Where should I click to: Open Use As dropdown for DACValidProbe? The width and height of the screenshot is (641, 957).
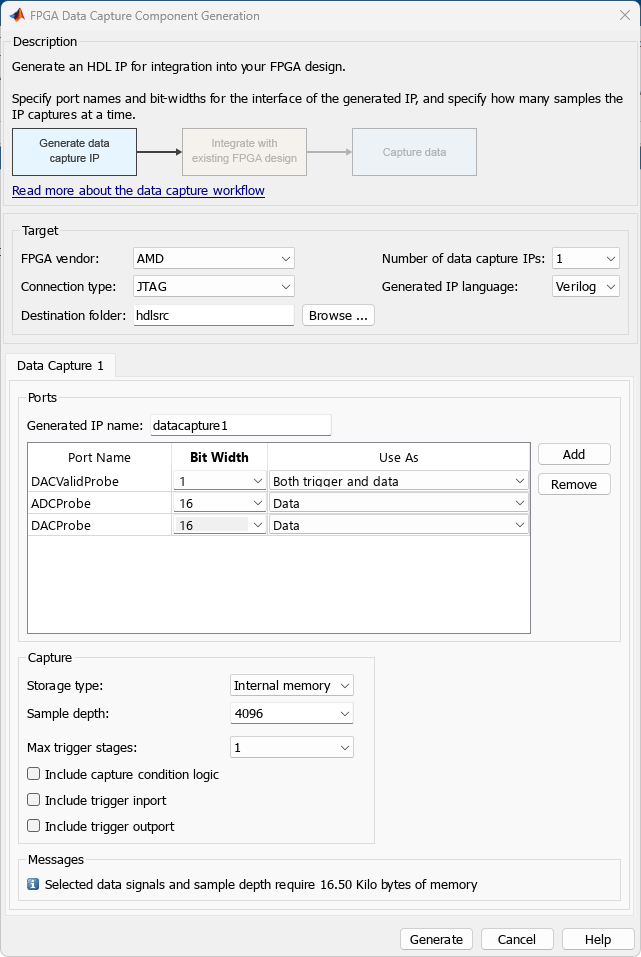coord(398,481)
